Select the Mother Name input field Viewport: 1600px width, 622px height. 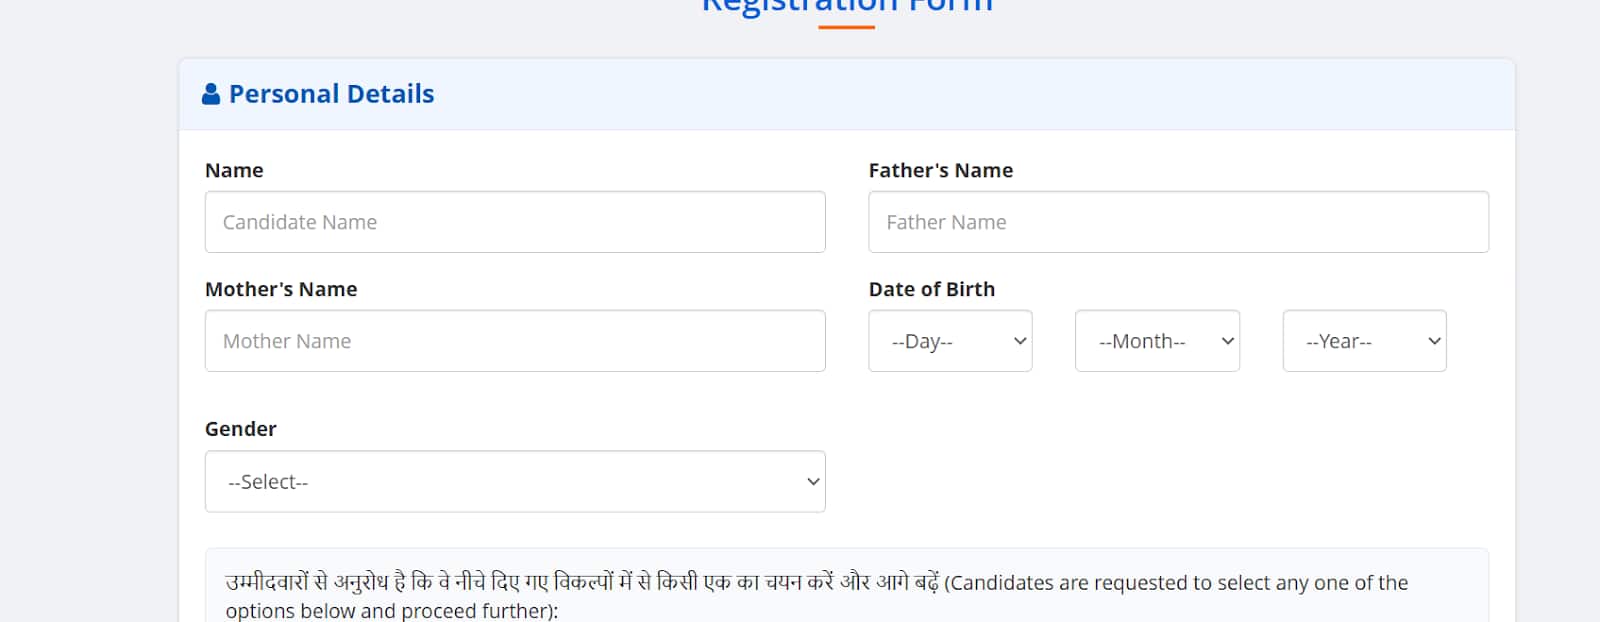coord(515,341)
